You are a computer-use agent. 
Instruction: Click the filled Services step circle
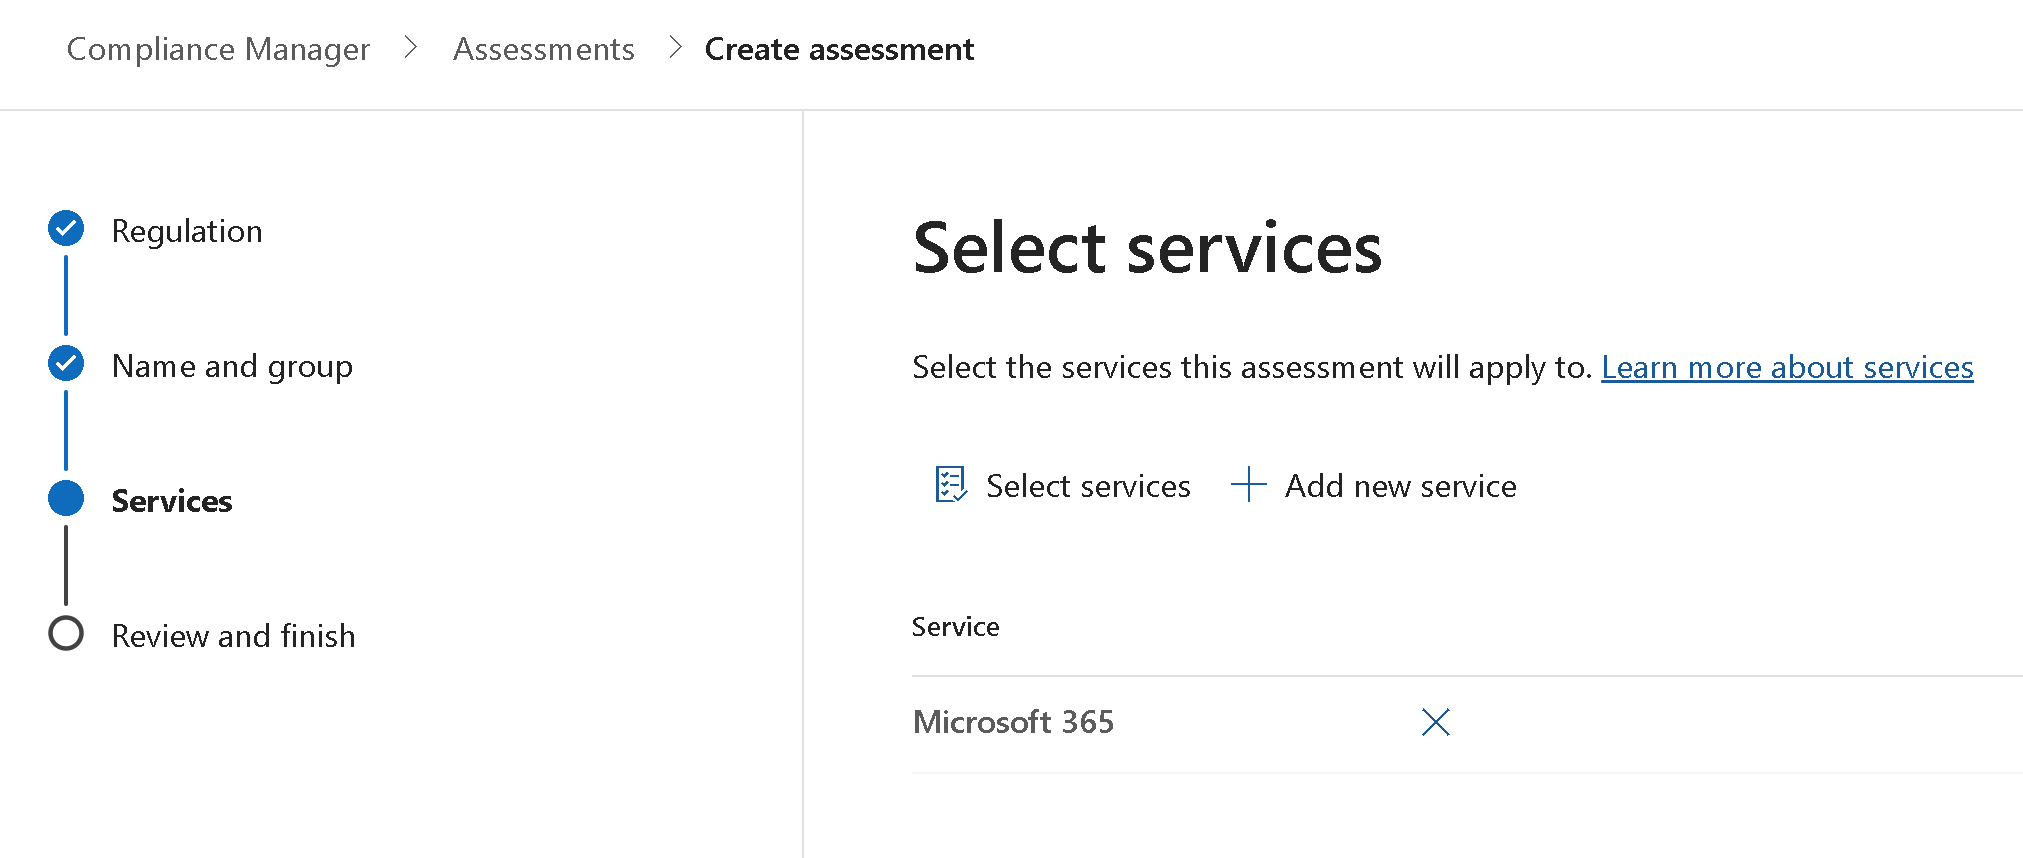(66, 499)
